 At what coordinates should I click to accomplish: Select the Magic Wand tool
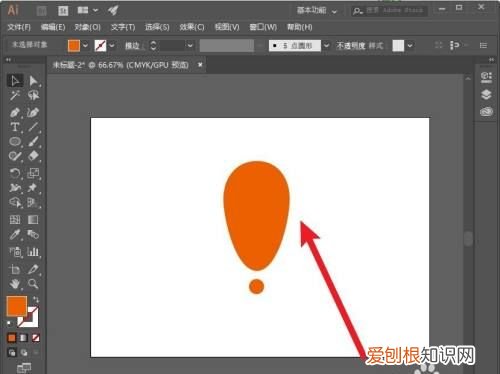(15, 95)
